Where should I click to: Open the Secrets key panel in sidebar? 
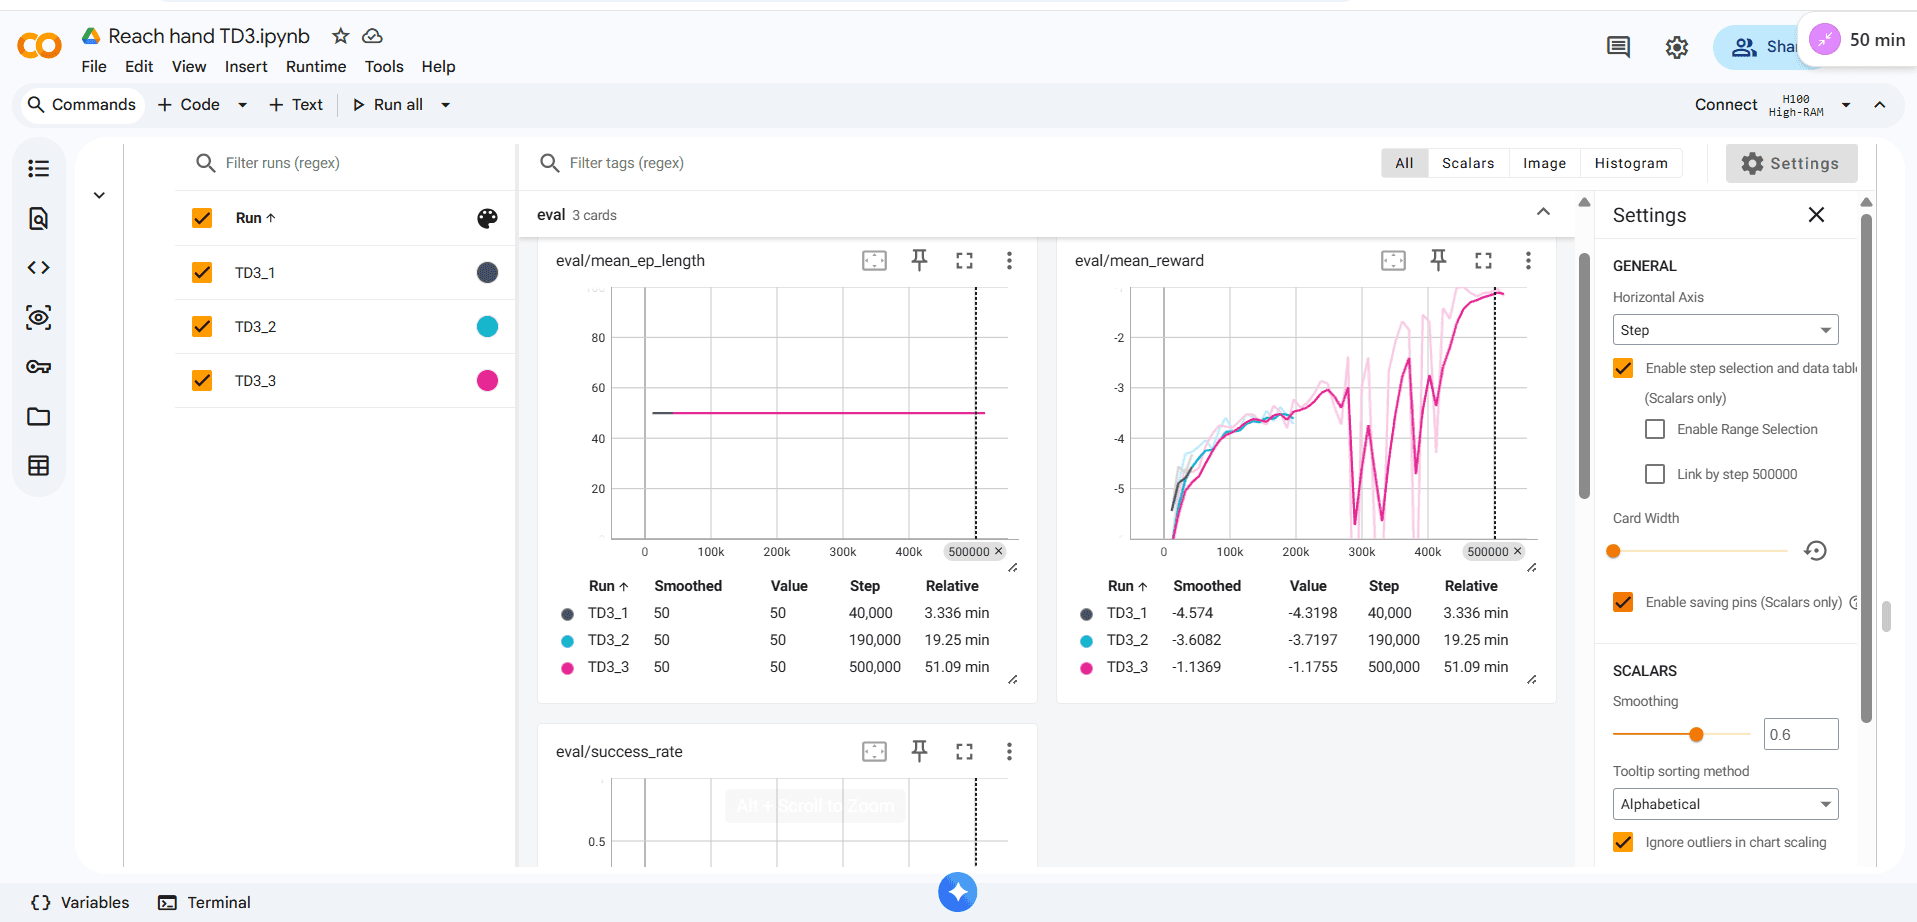tap(39, 367)
